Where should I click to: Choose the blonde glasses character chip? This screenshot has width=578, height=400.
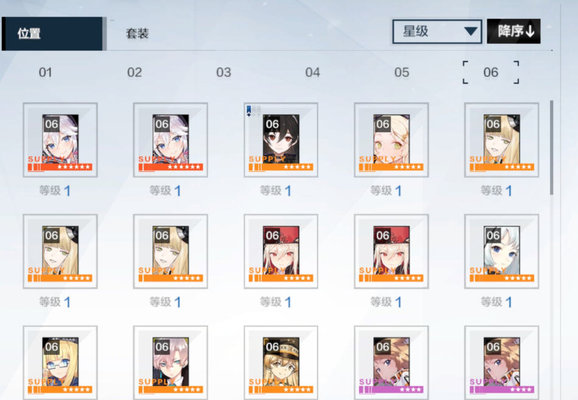(x=60, y=363)
